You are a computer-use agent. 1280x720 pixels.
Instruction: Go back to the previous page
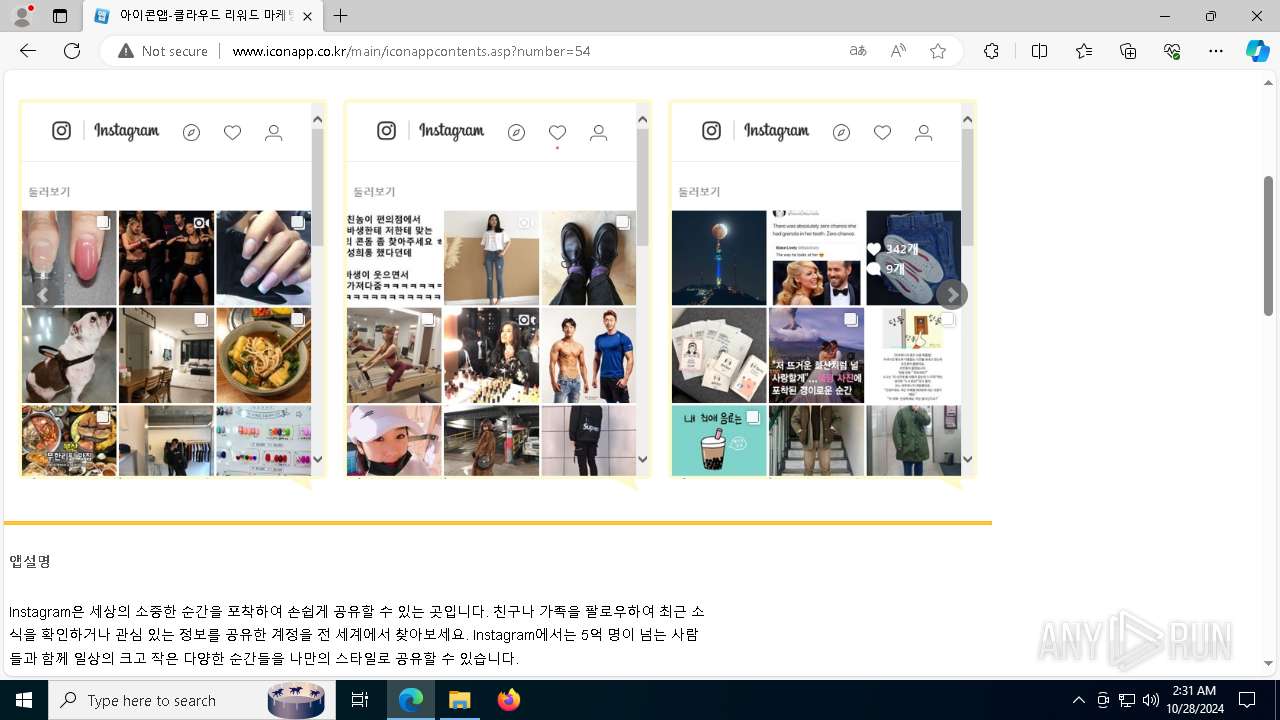(x=28, y=51)
